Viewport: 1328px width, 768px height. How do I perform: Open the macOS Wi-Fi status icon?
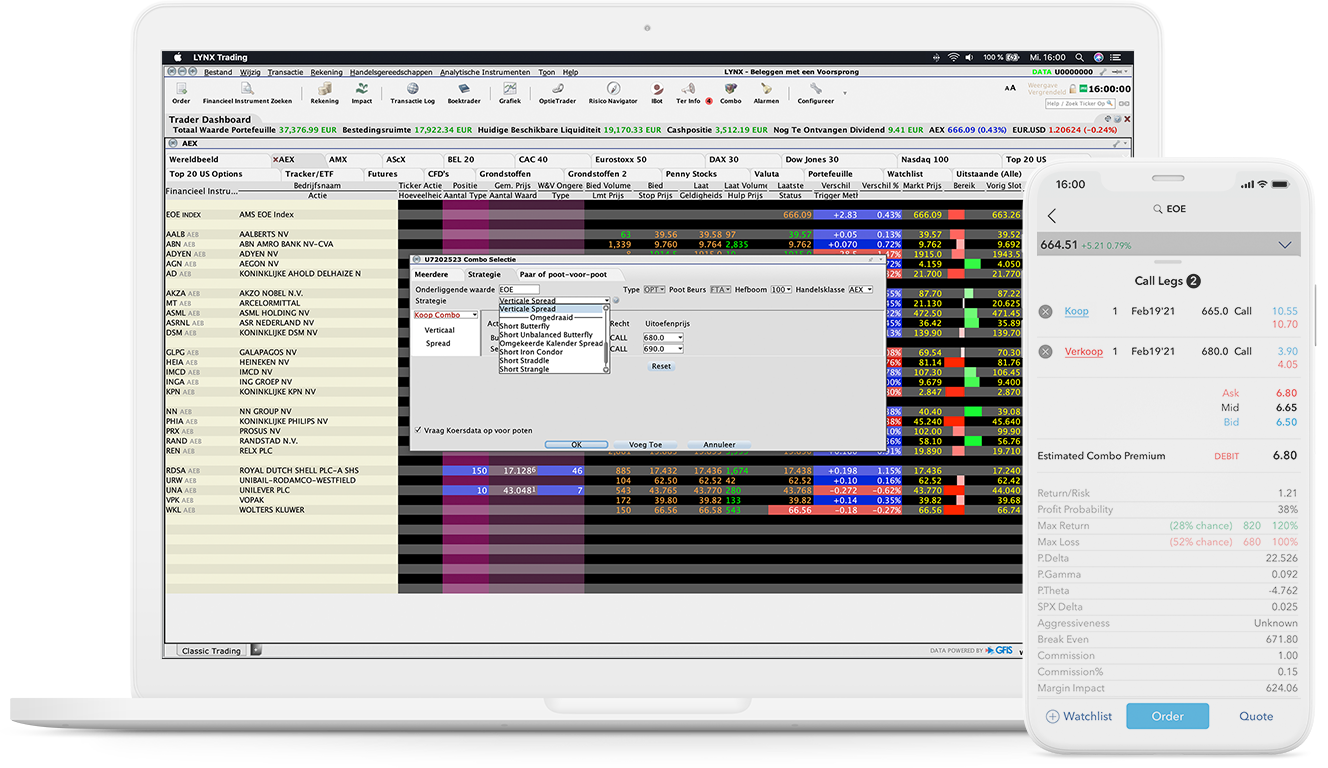[953, 58]
